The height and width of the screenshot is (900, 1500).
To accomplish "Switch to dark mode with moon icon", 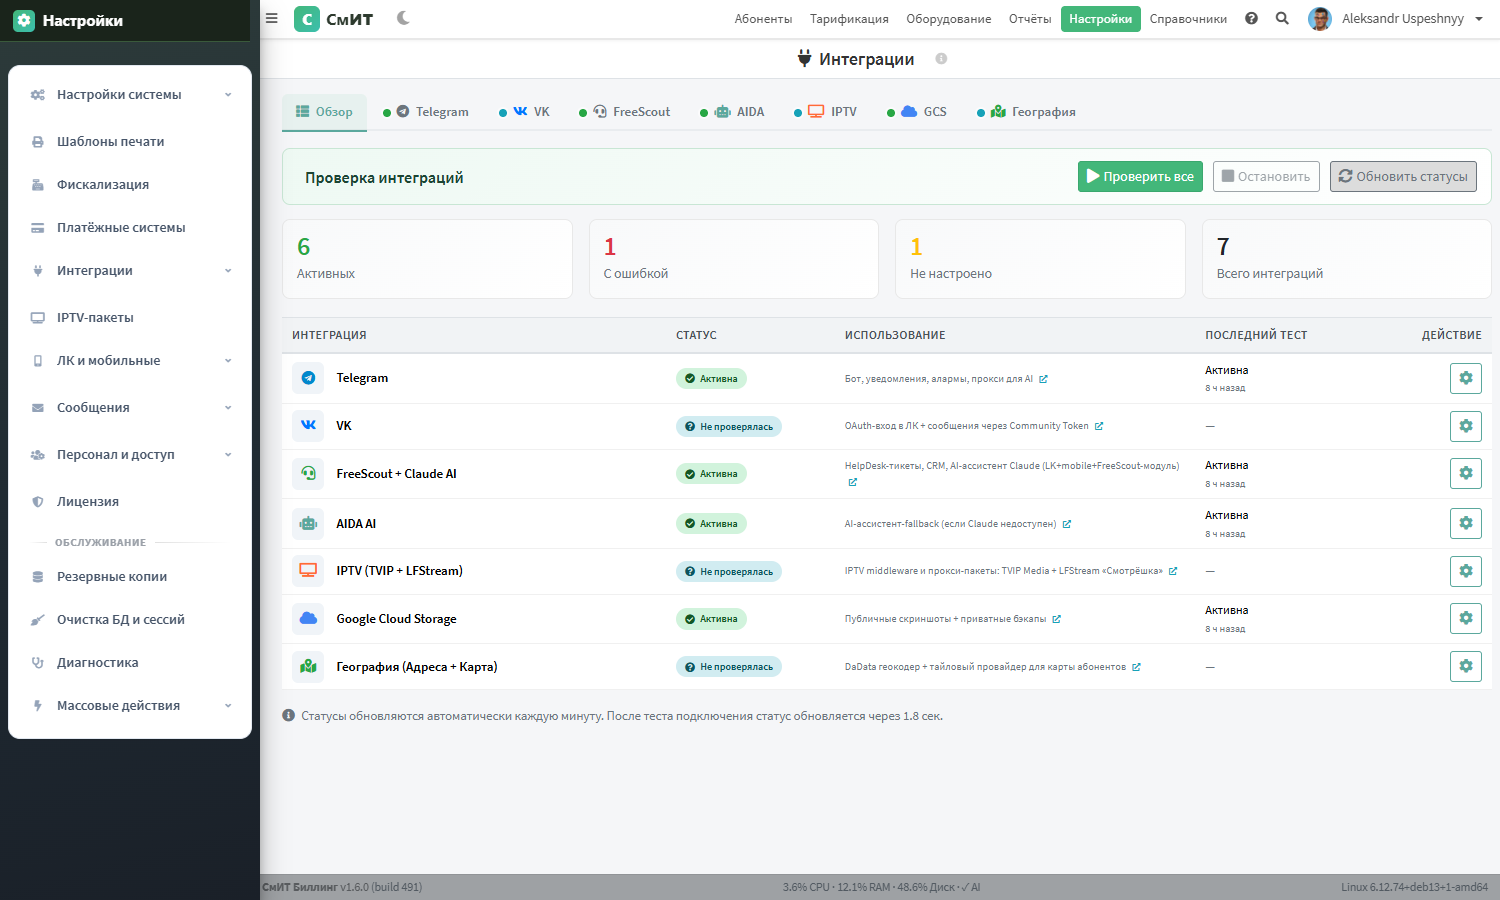I will (x=403, y=18).
